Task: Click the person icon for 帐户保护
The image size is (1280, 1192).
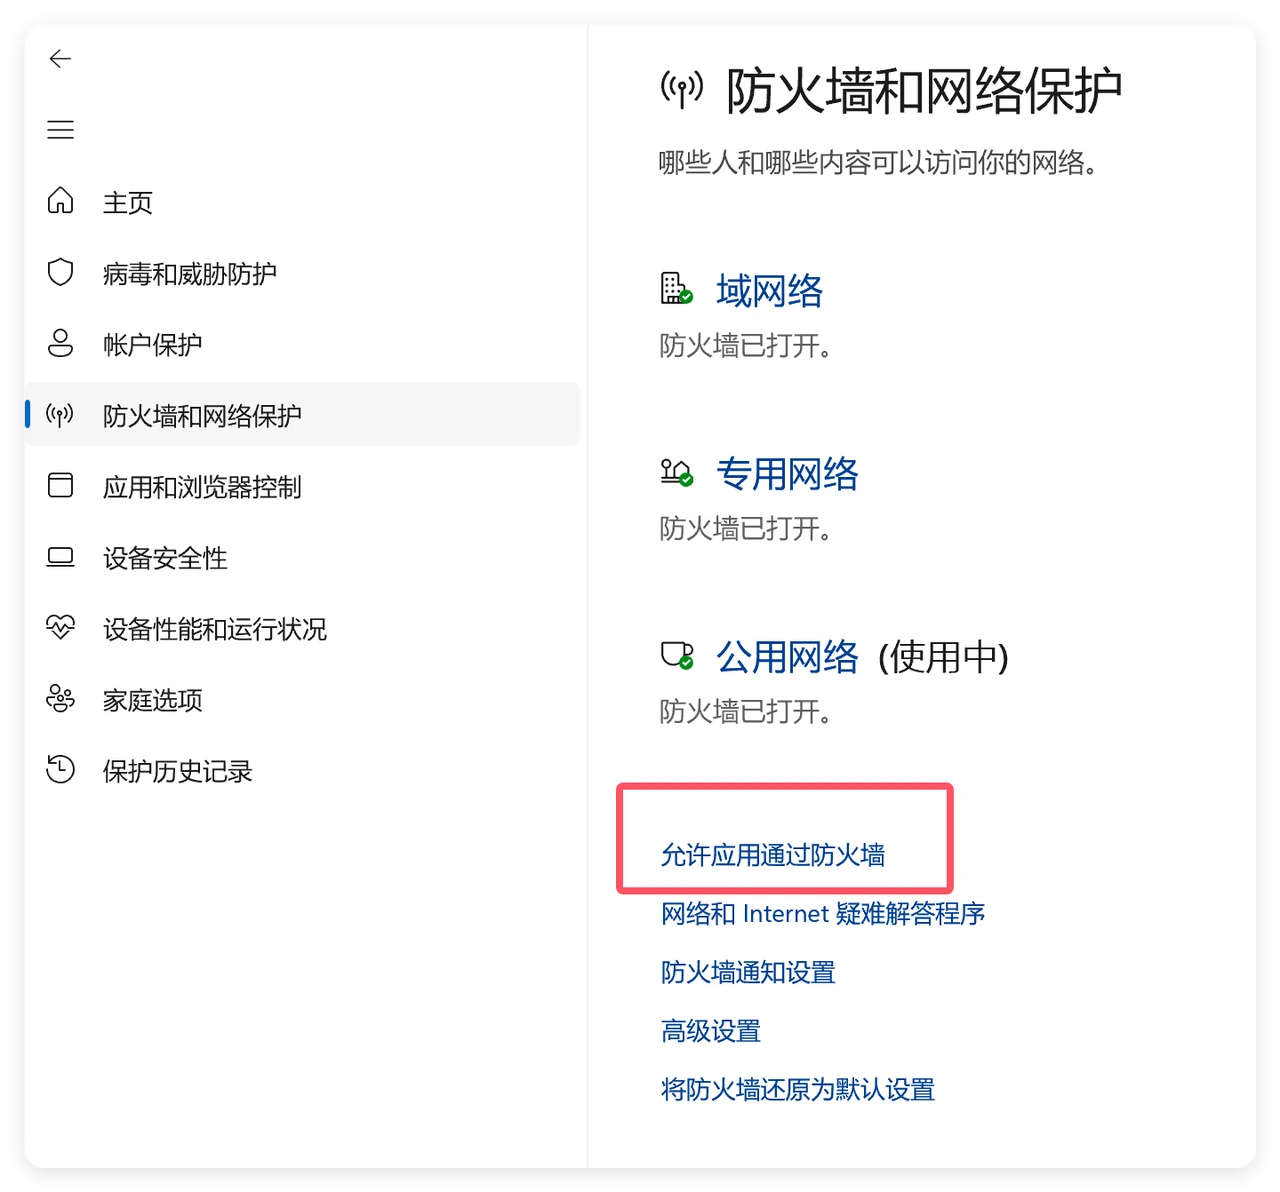Action: pyautogui.click(x=60, y=343)
